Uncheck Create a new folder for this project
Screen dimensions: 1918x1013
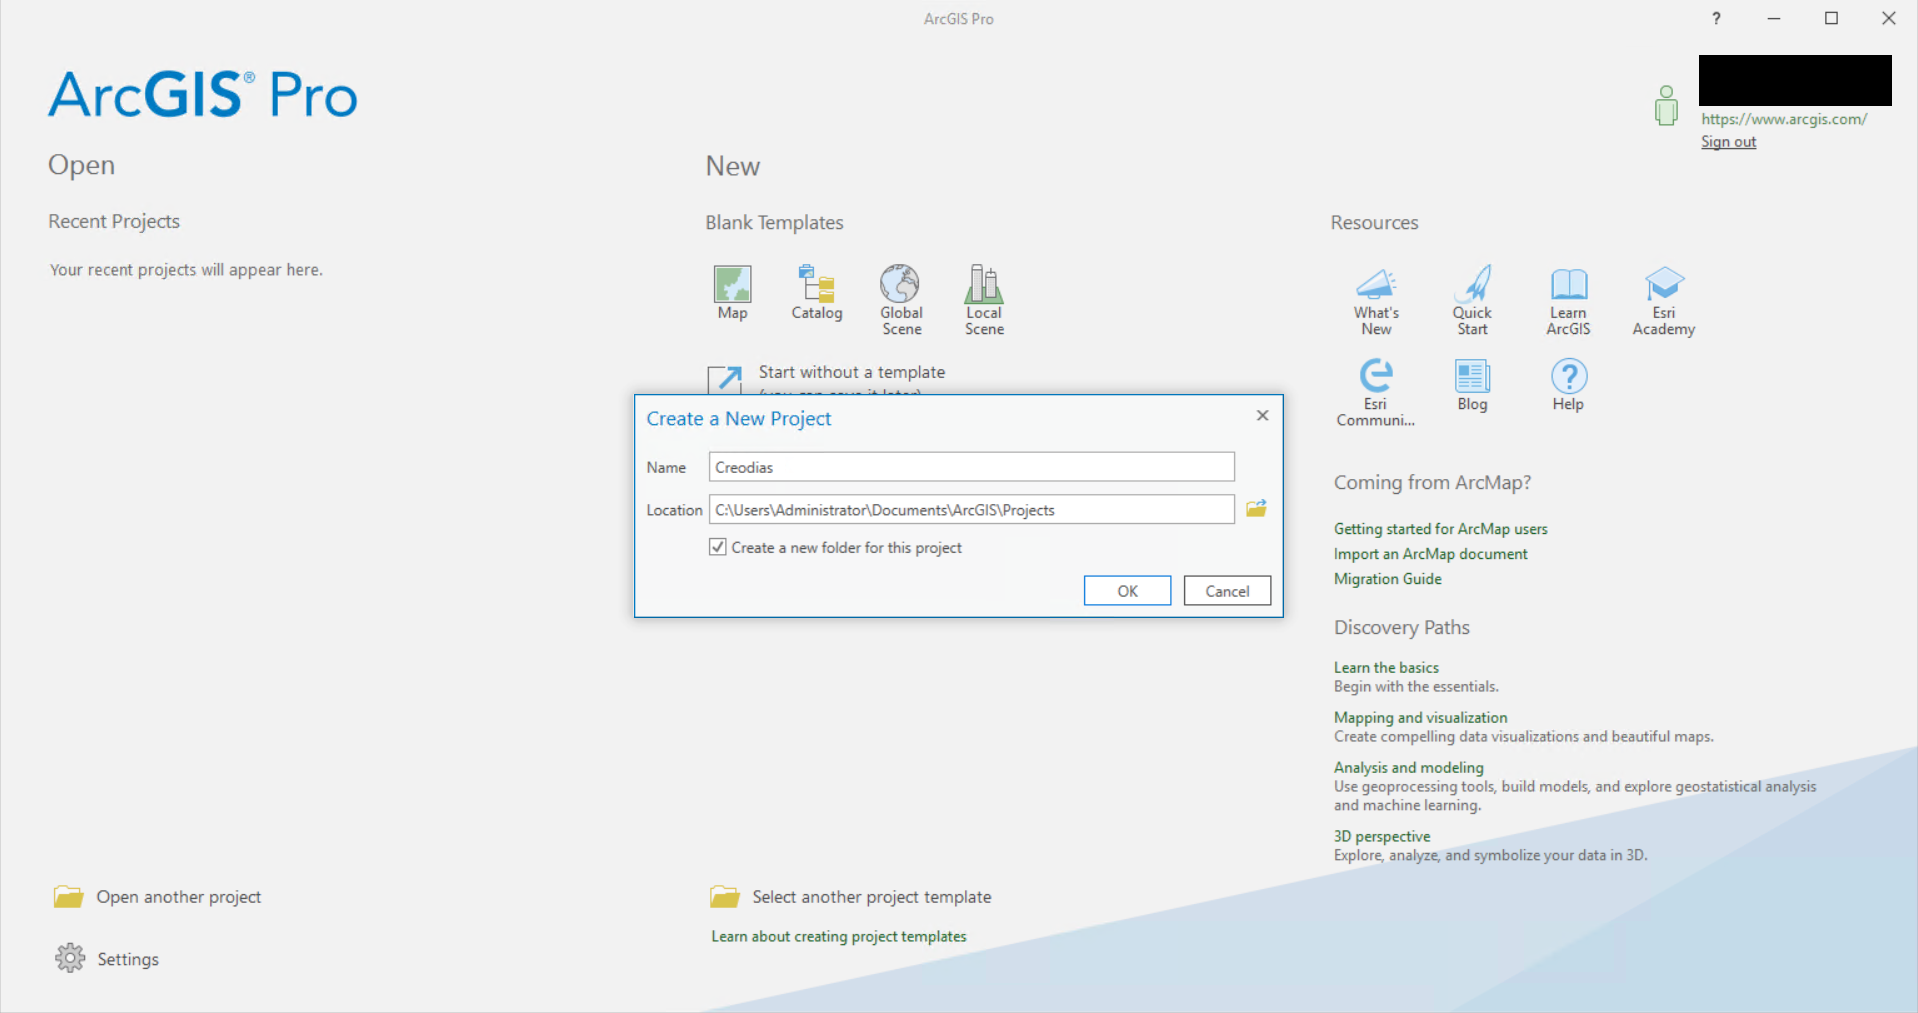point(717,546)
